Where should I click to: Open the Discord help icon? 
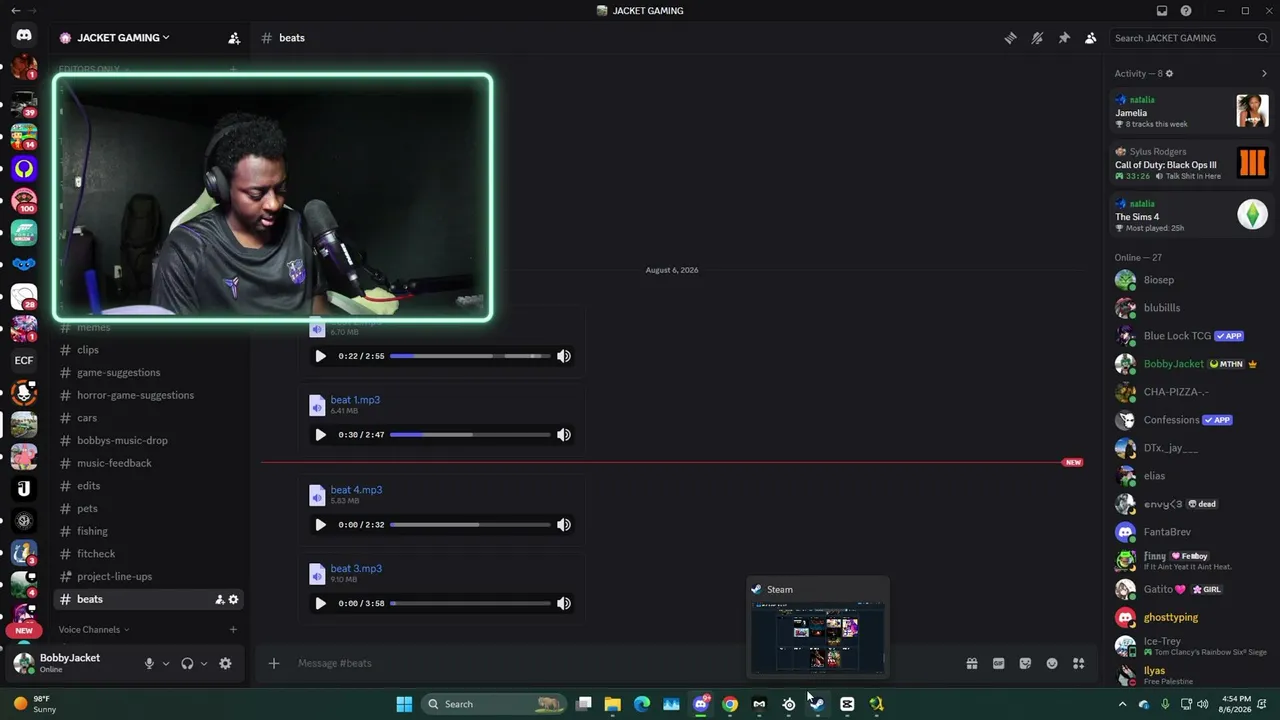coord(1186,11)
